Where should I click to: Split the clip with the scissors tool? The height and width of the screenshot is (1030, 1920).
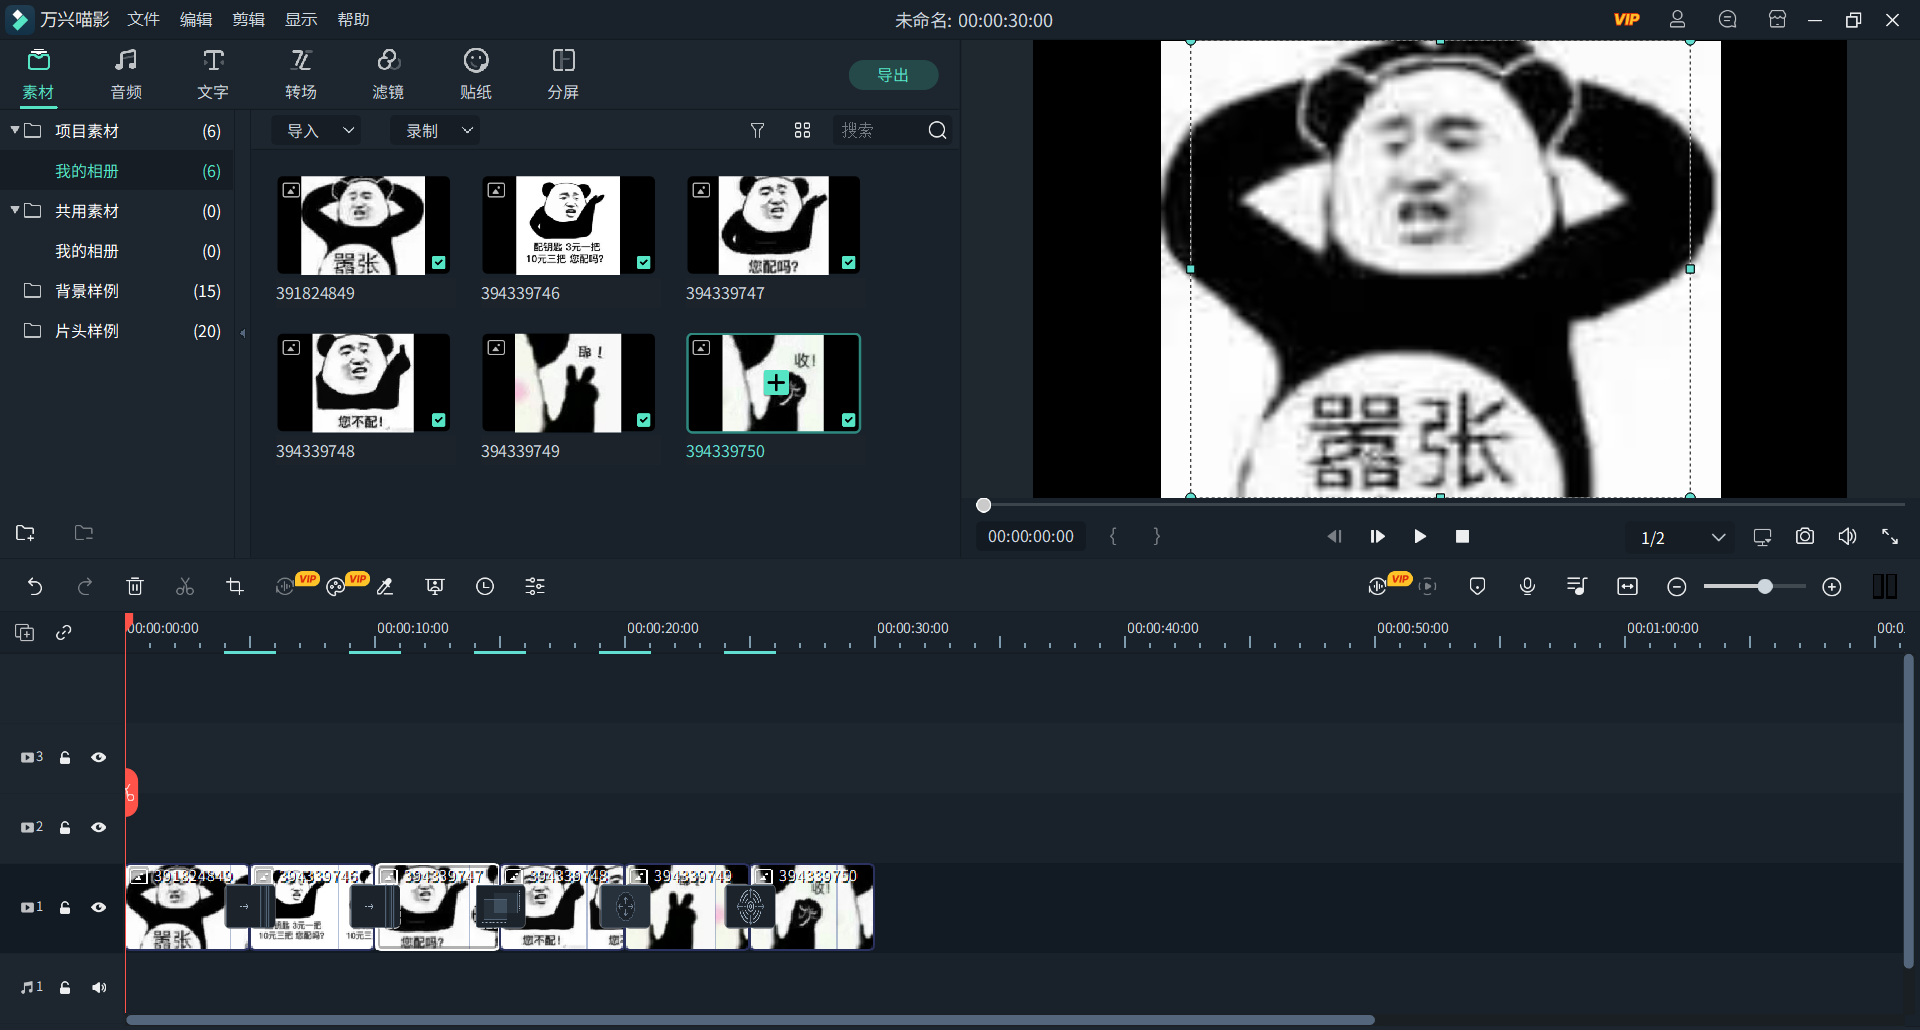[184, 586]
